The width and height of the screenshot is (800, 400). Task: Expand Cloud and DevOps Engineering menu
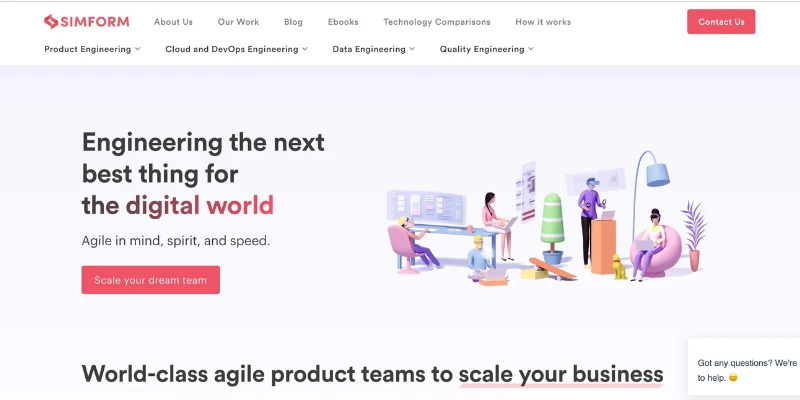pyautogui.click(x=236, y=49)
